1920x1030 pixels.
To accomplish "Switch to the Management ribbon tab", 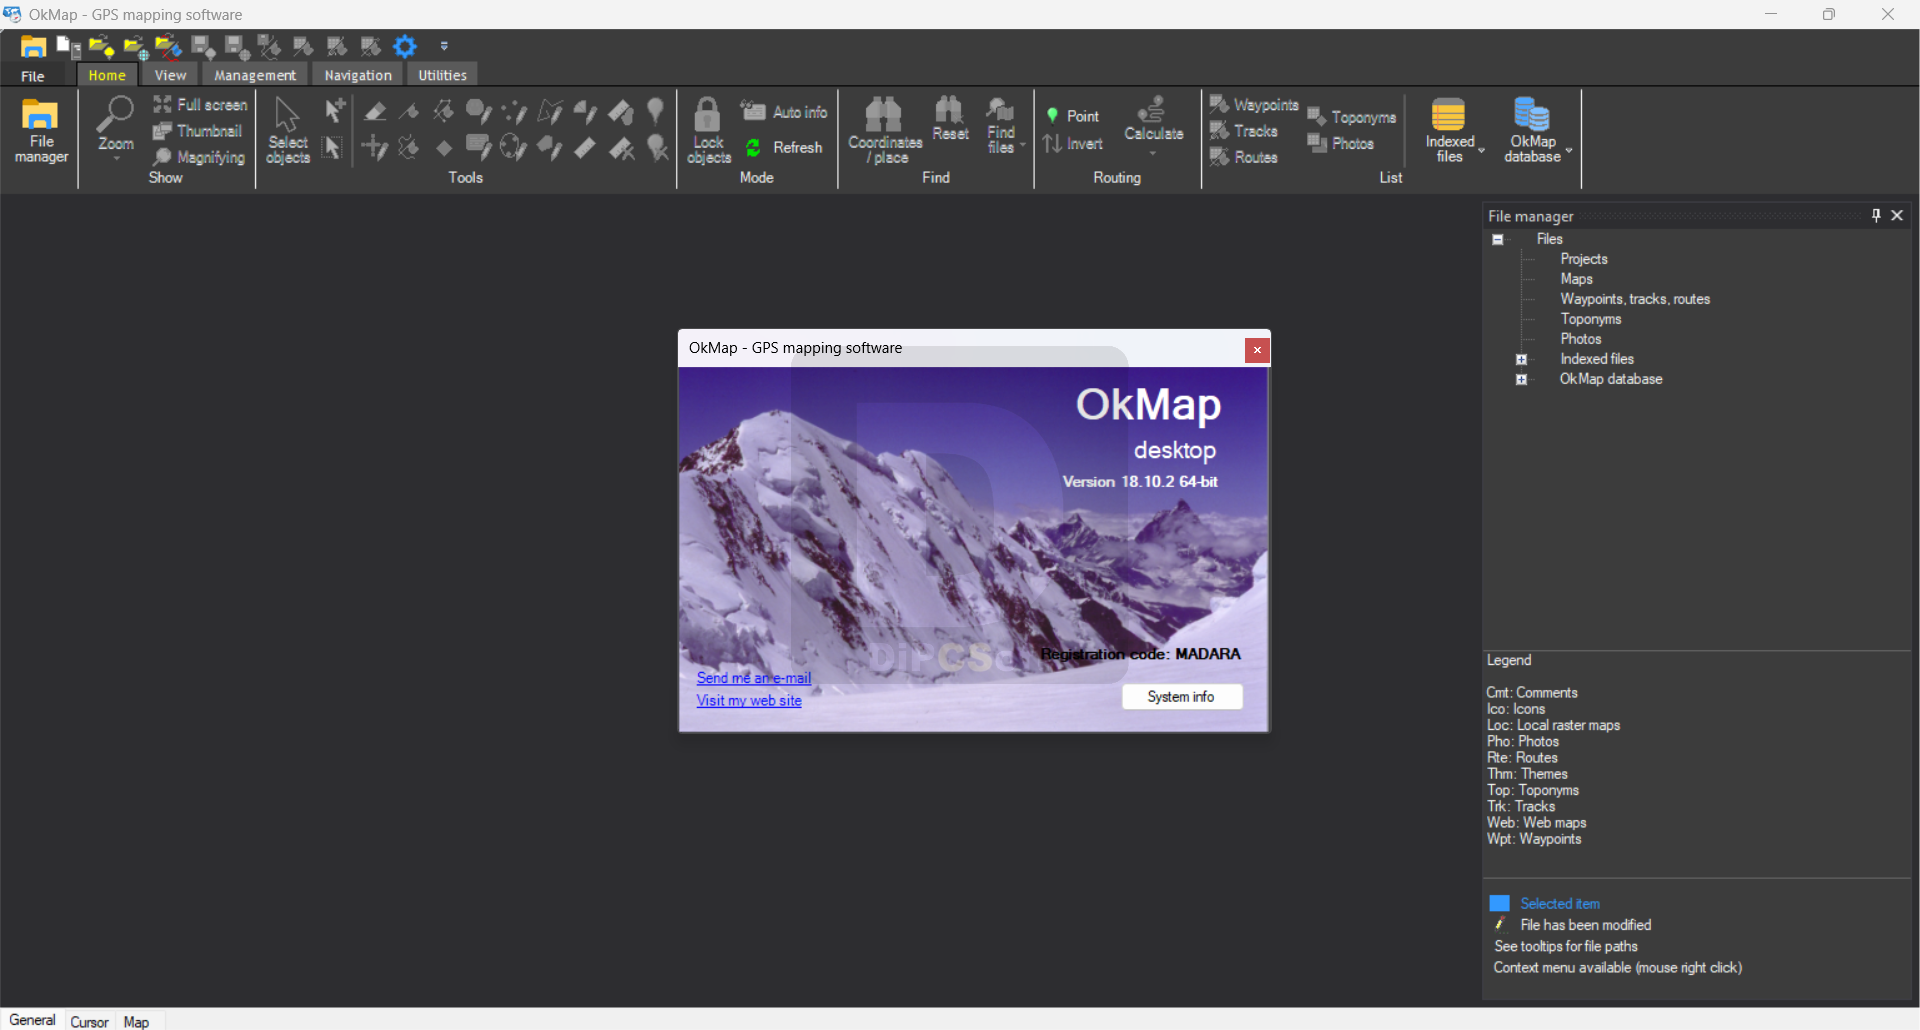I will 255,75.
